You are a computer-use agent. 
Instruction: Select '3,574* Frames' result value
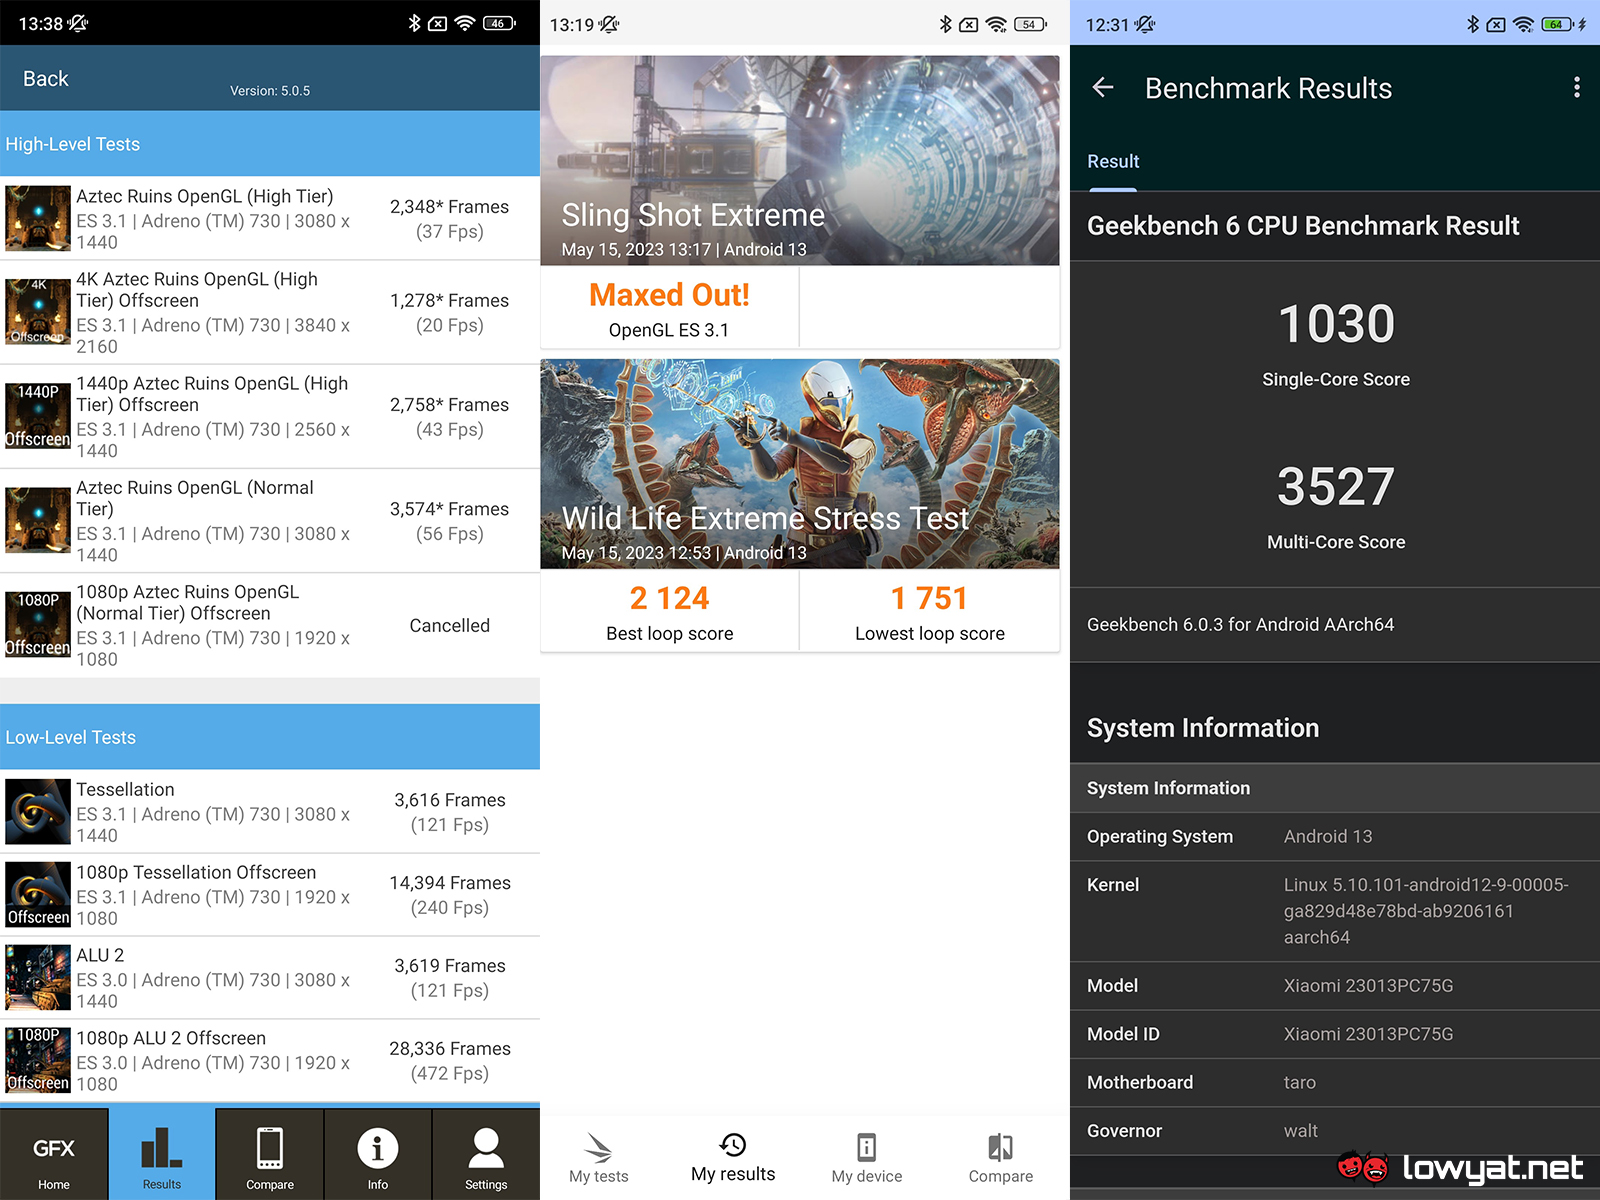coord(449,509)
